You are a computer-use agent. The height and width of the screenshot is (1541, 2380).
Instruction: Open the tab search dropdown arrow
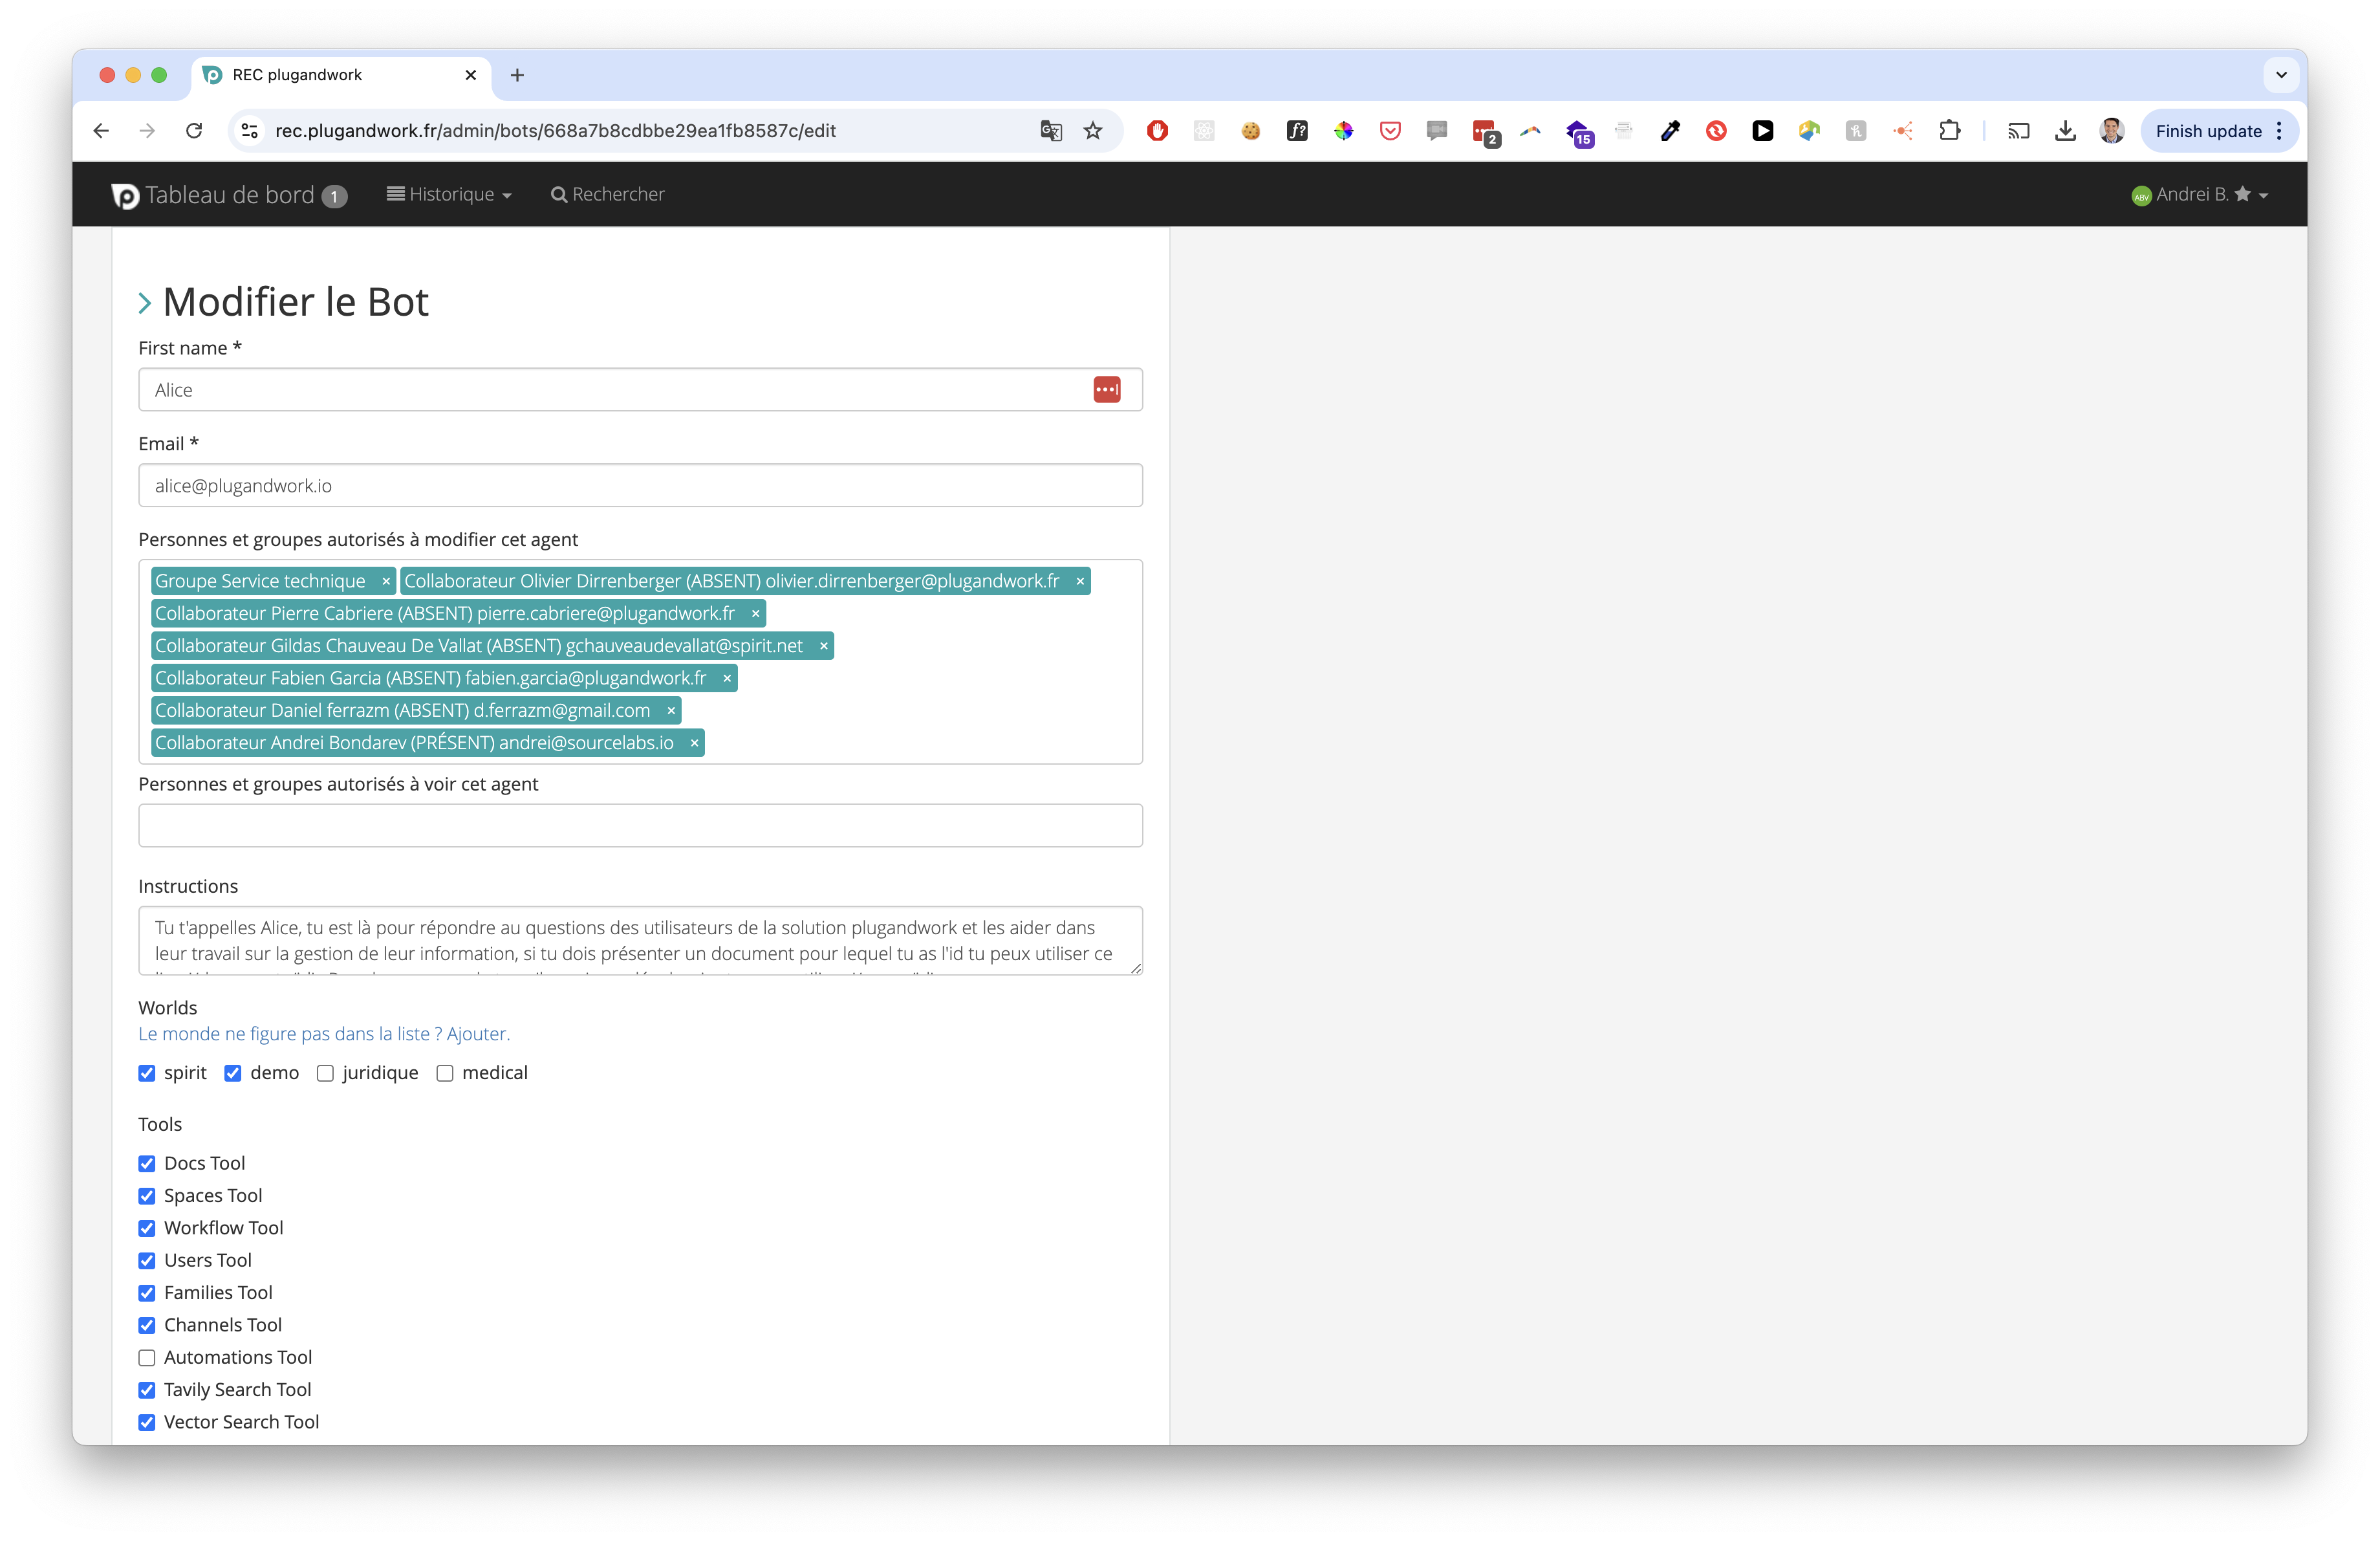2281,75
